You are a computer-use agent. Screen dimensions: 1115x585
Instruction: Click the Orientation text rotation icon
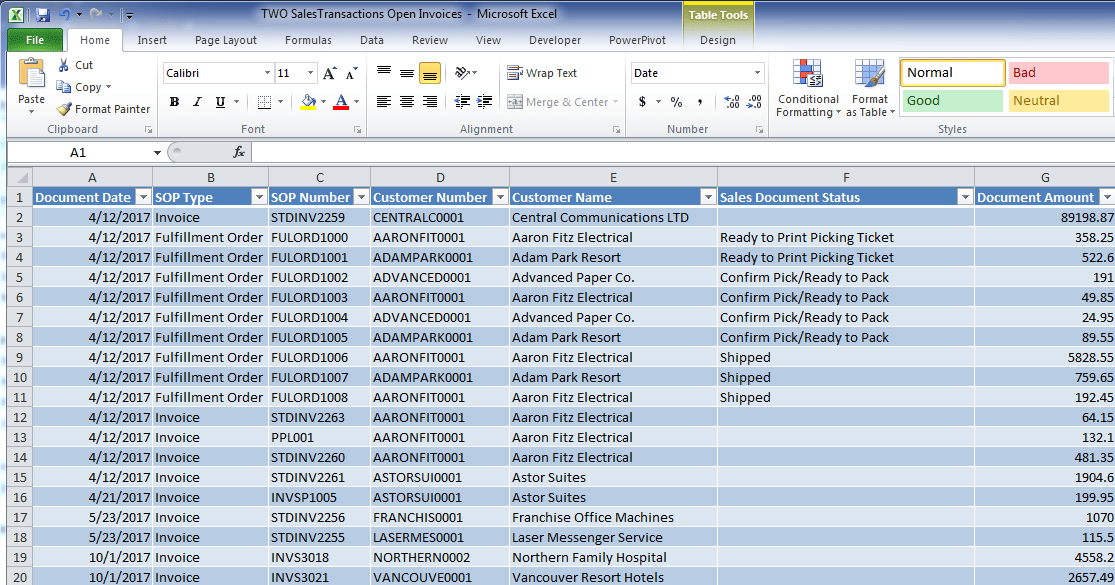click(x=462, y=73)
